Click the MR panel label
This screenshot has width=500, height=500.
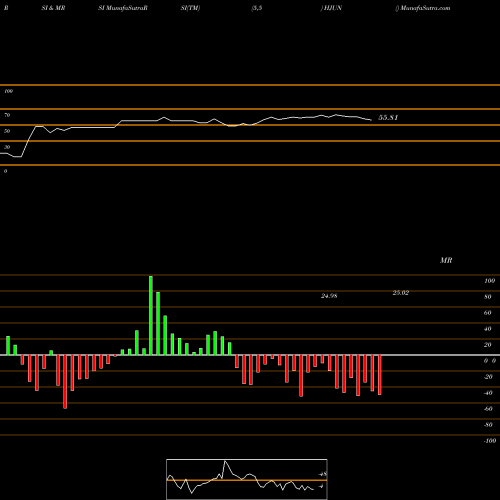[x=446, y=260]
